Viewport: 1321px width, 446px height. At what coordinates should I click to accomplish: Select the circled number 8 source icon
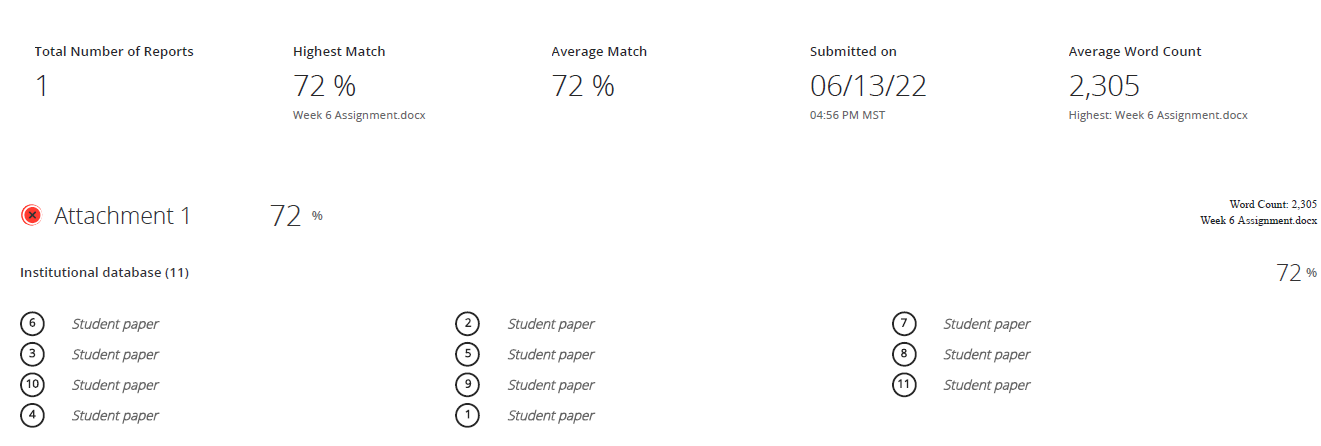coord(903,354)
